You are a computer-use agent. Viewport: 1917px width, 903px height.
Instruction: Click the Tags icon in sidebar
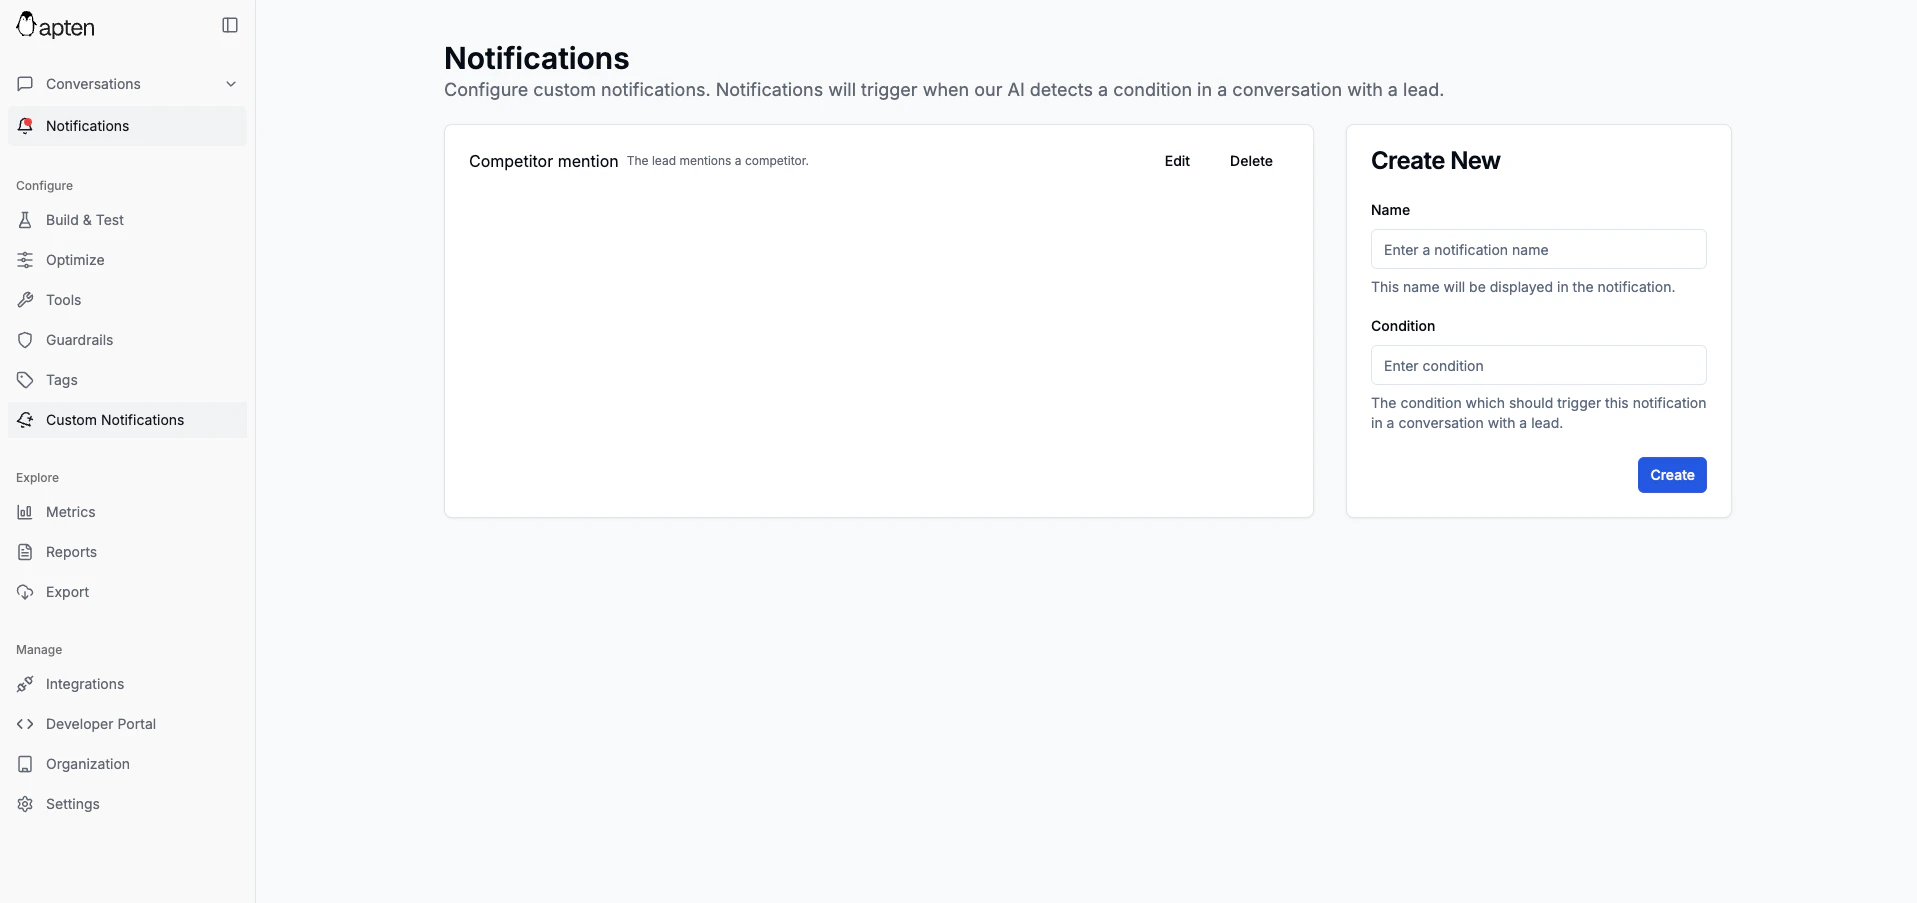click(25, 379)
